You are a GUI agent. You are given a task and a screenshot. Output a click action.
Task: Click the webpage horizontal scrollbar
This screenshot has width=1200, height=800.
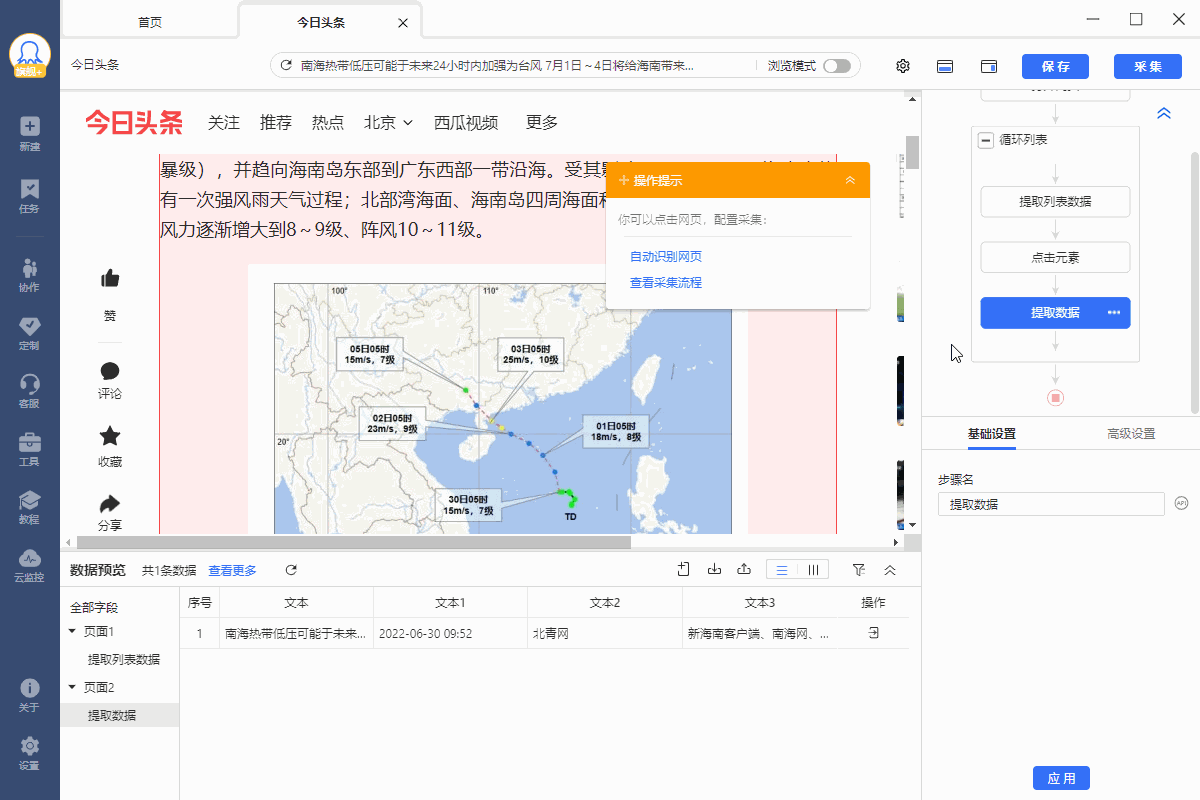coord(354,542)
